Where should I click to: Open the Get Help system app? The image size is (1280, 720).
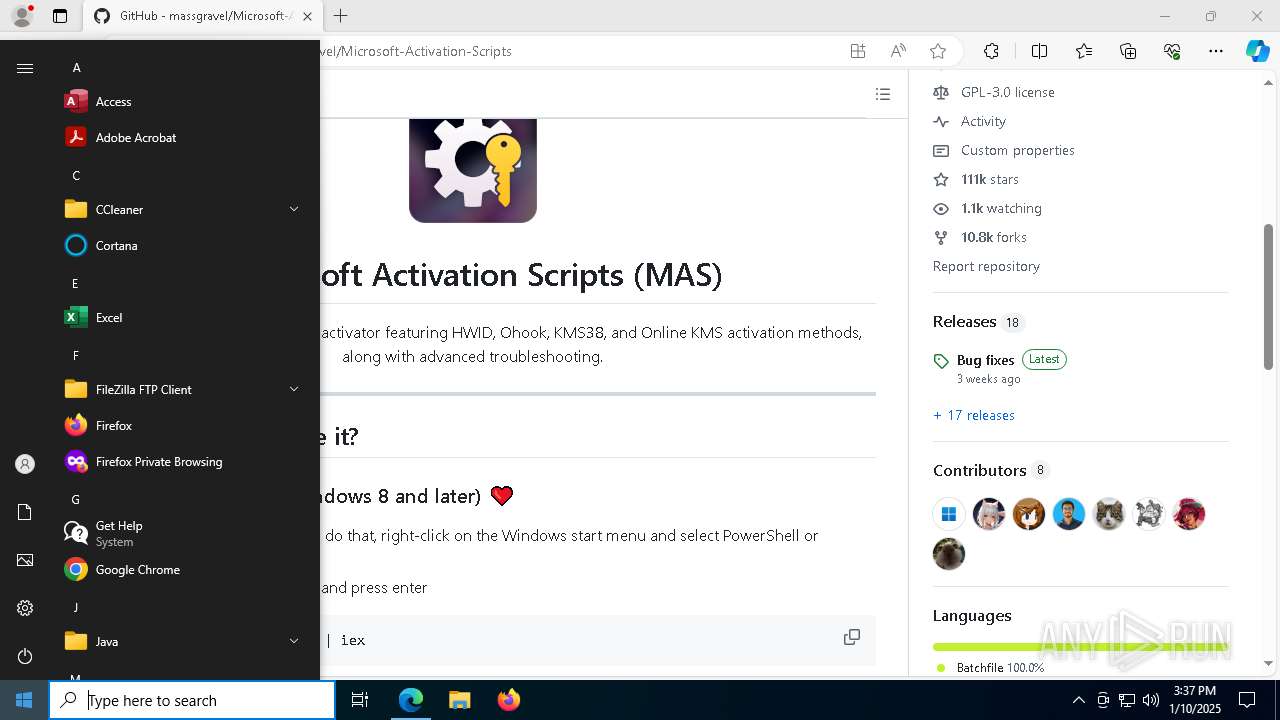tap(180, 533)
